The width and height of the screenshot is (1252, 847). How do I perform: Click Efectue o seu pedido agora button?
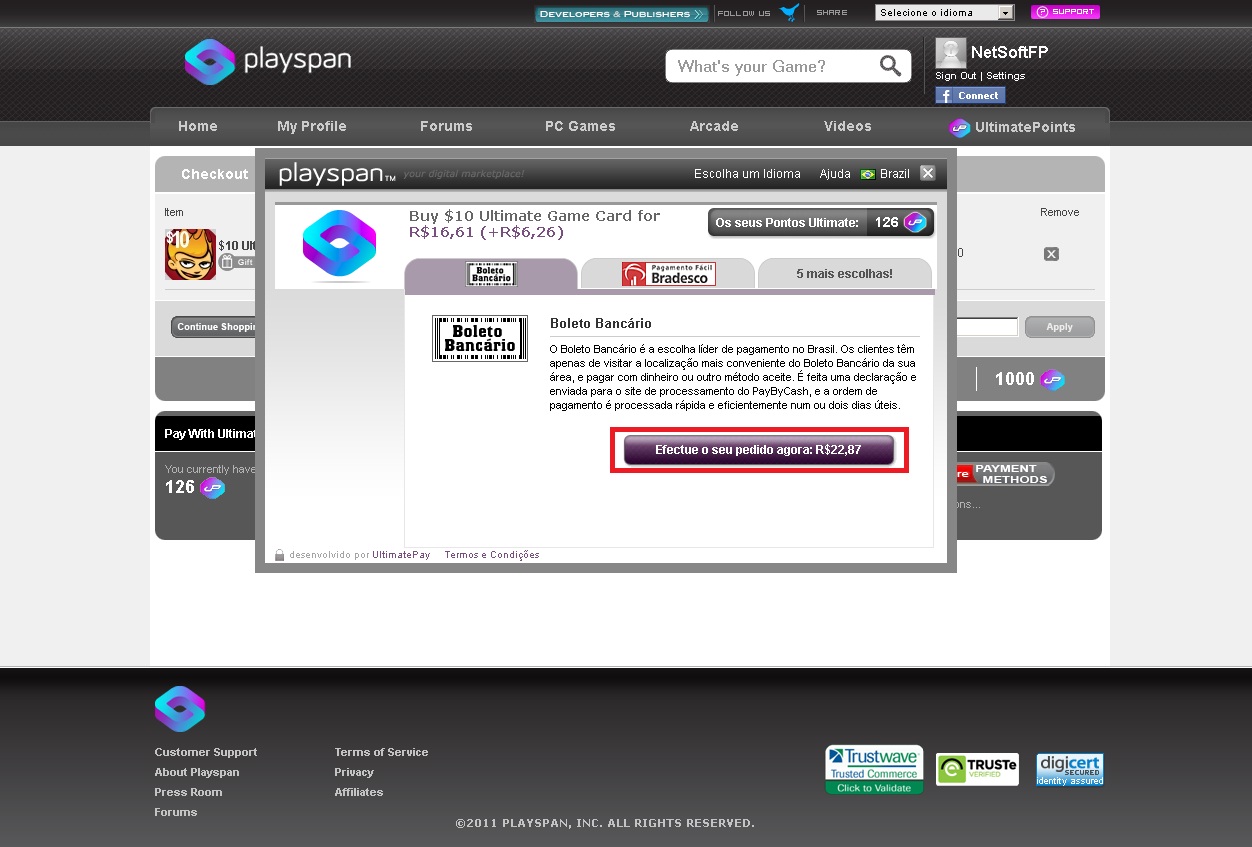pos(759,450)
